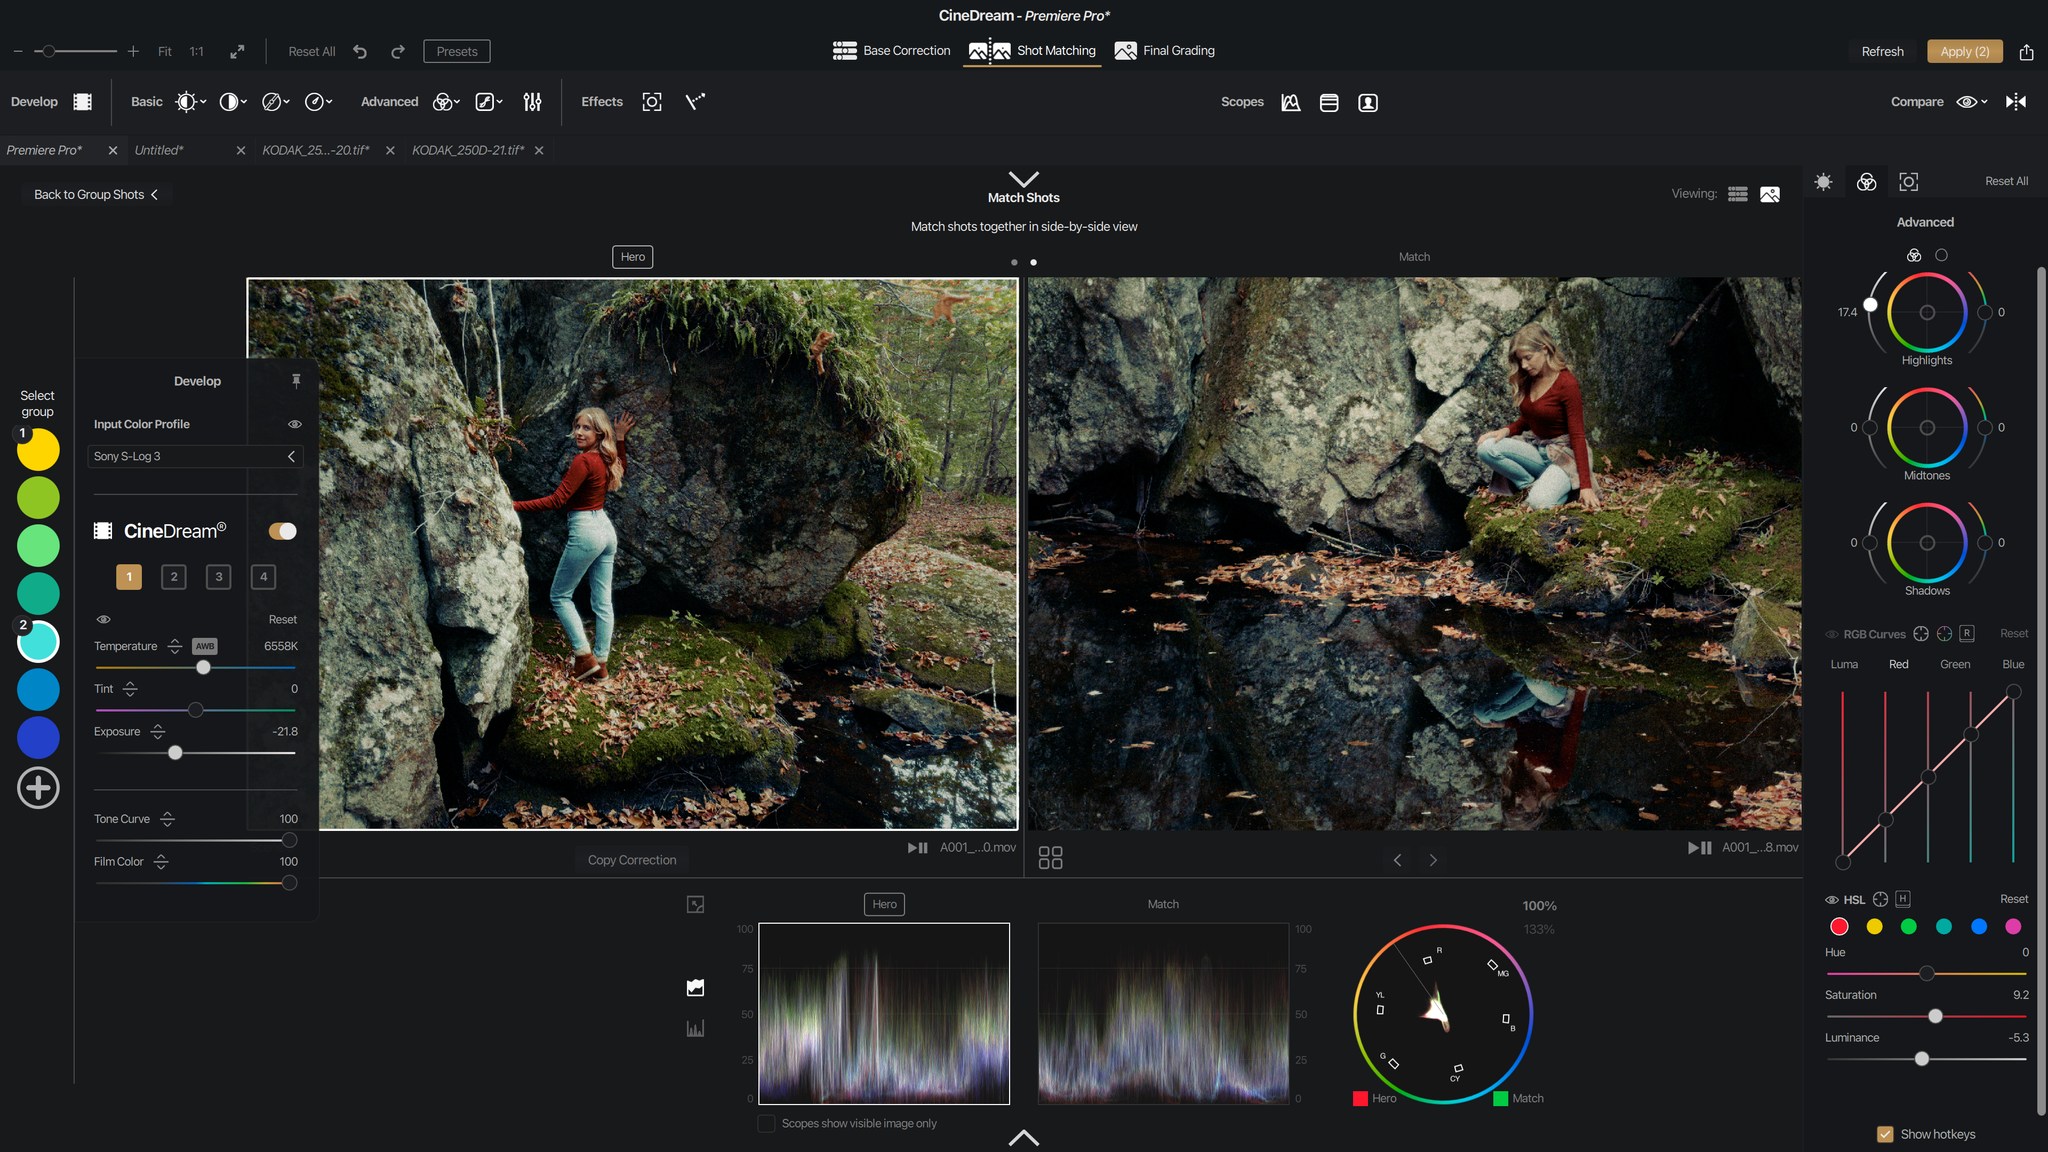Open the color wheels panel tab icon
This screenshot has width=2048, height=1152.
[1866, 182]
